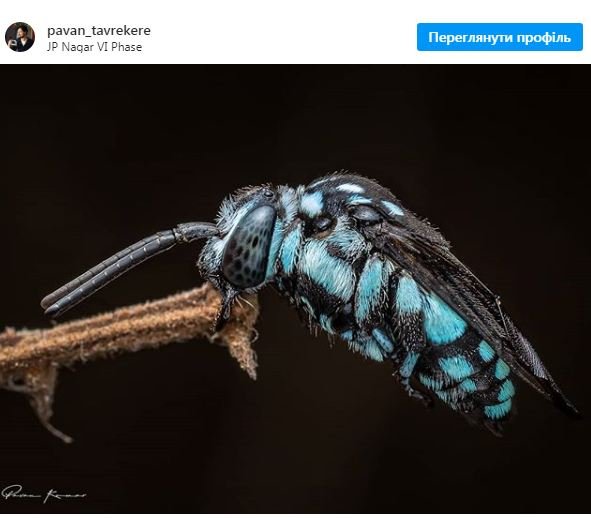Select the middle of the bee's antennae
The width and height of the screenshot is (591, 518).
[128, 262]
